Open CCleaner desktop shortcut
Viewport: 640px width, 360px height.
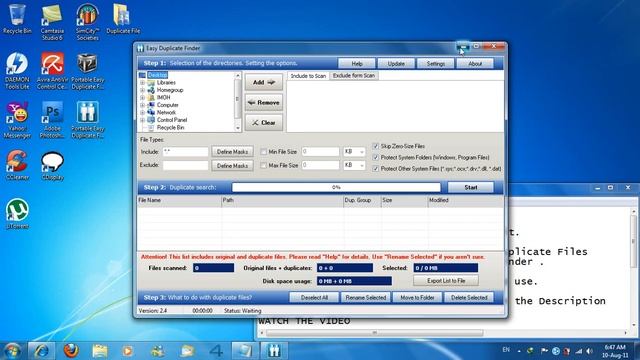pyautogui.click(x=17, y=165)
